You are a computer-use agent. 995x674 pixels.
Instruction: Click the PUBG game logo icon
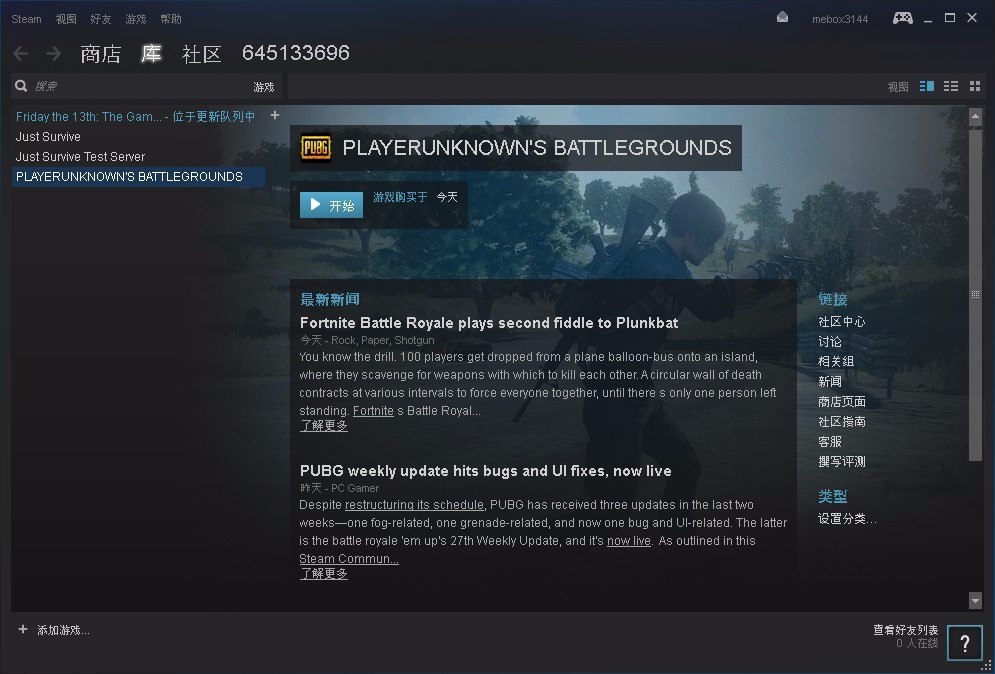pos(315,148)
